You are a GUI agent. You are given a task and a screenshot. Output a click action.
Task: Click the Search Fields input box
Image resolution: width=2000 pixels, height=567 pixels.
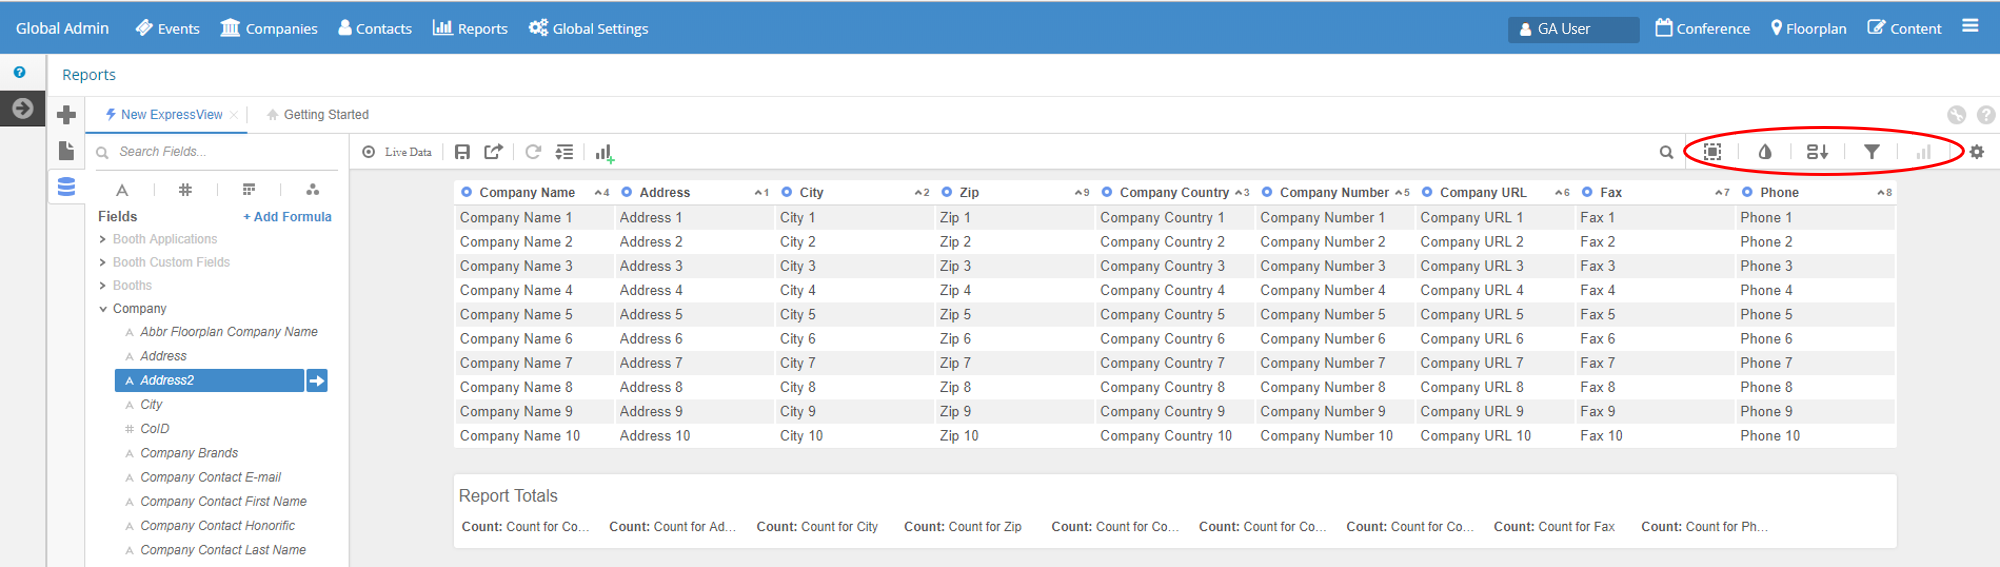(220, 152)
